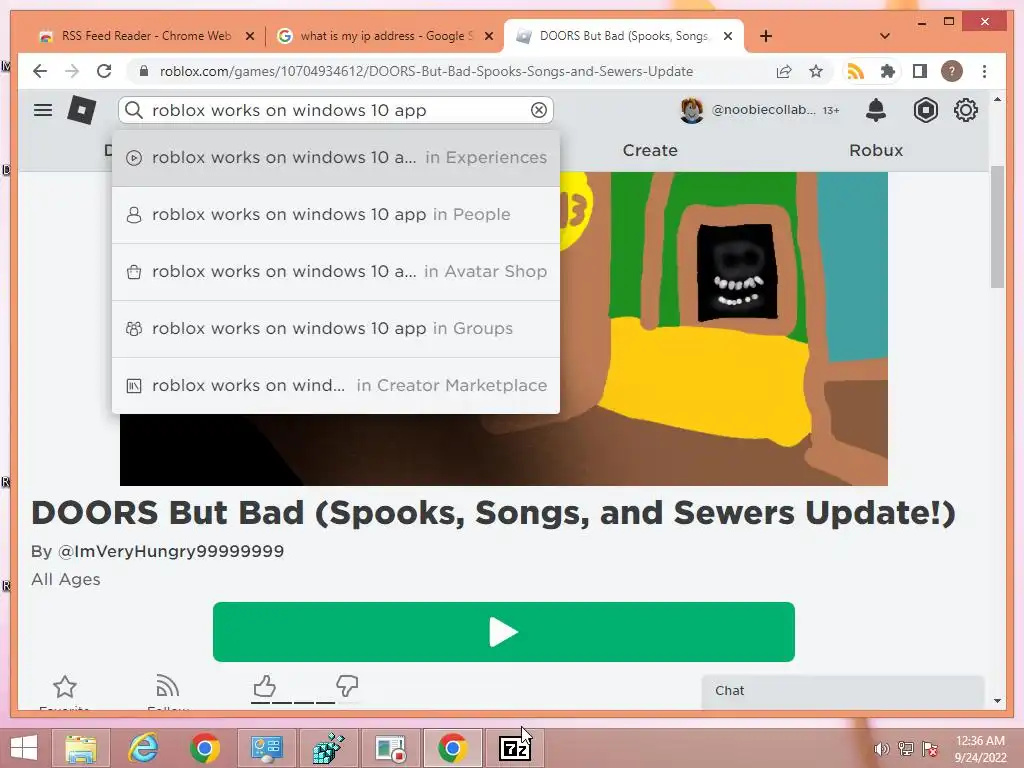The height and width of the screenshot is (768, 1024).
Task: Open Chrome three-dot menu
Action: coord(984,71)
